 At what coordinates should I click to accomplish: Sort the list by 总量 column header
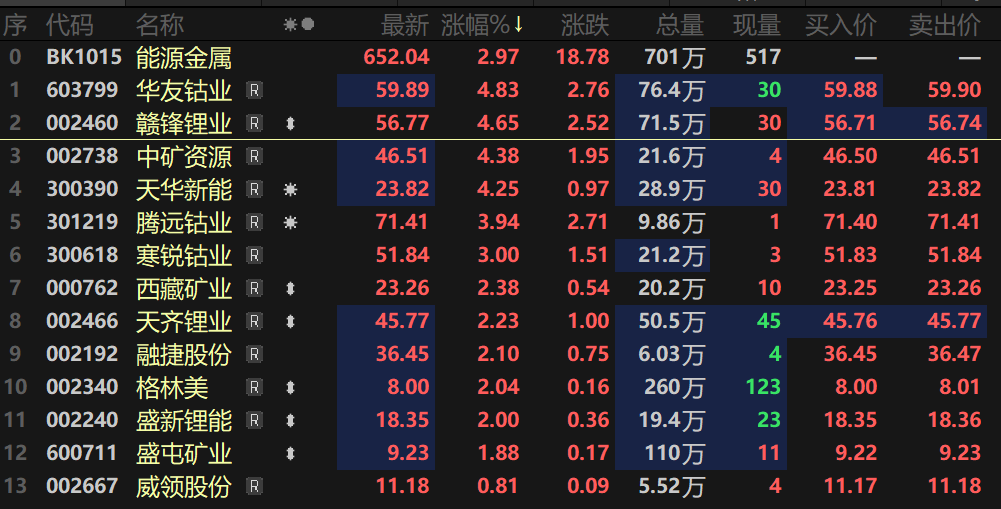click(680, 24)
